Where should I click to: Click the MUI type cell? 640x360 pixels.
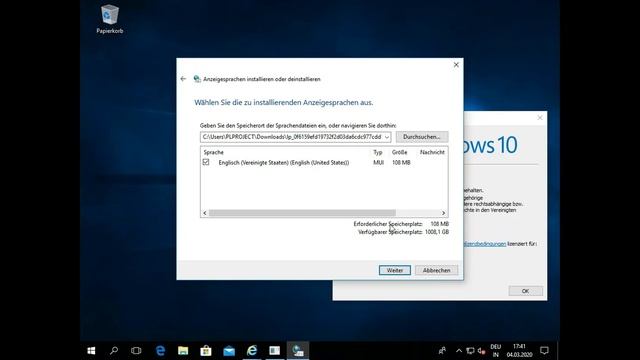point(378,162)
